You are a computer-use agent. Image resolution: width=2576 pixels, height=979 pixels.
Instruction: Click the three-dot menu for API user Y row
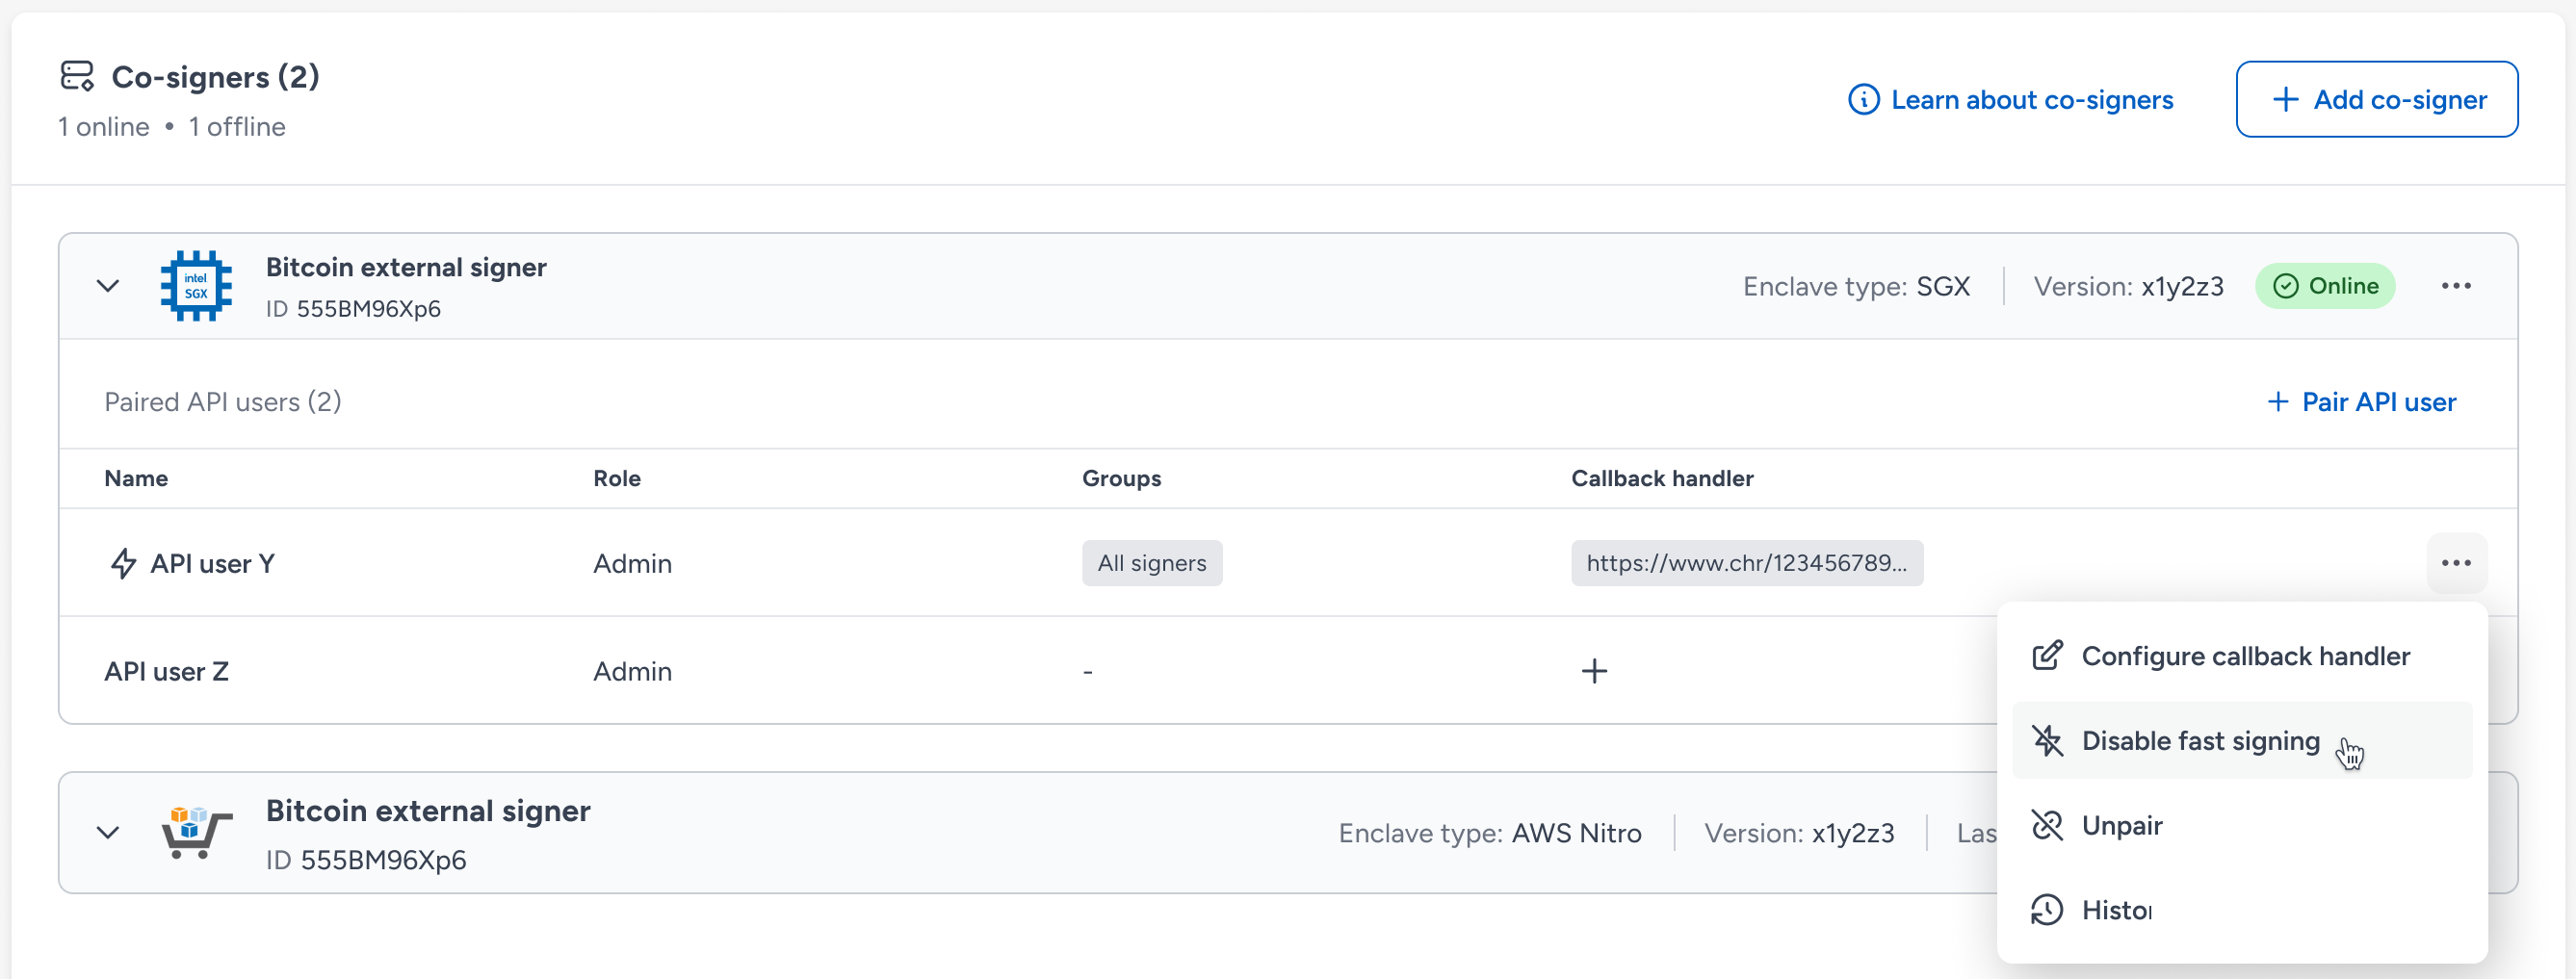[2455, 563]
